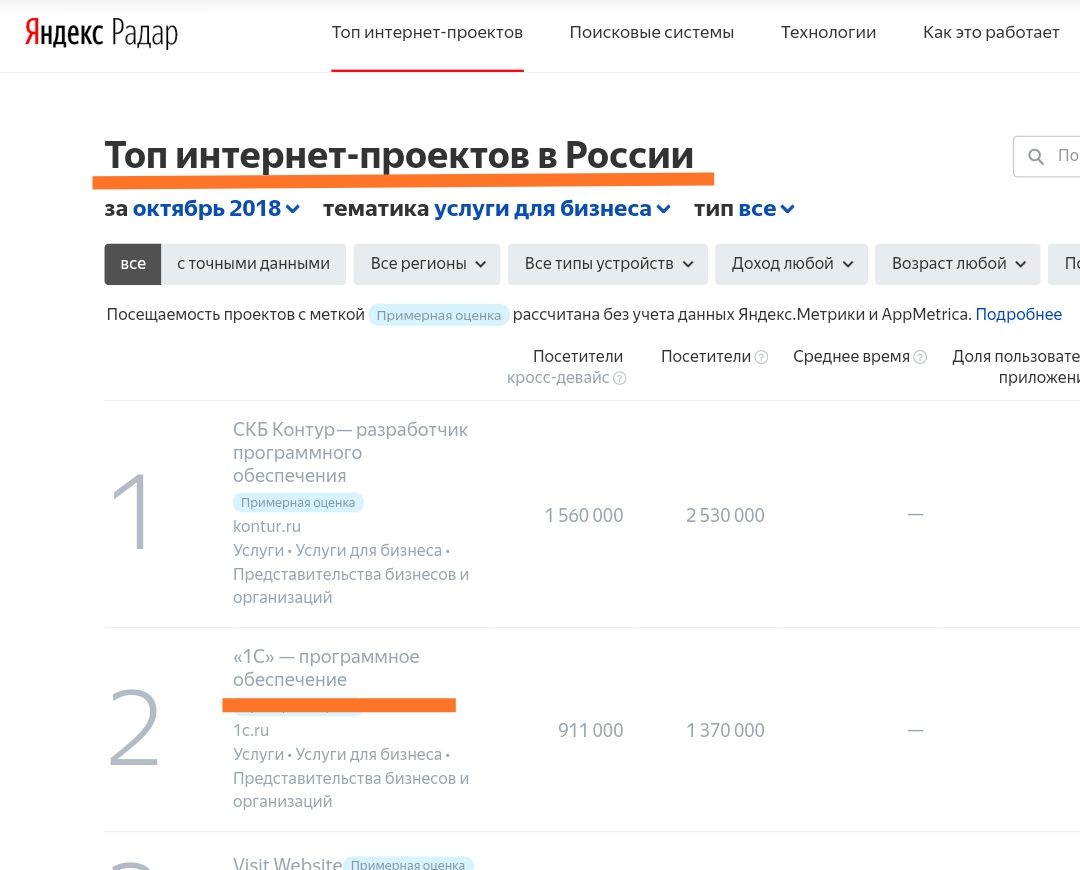Open the тип все dropdown
The image size is (1080, 870).
[766, 208]
